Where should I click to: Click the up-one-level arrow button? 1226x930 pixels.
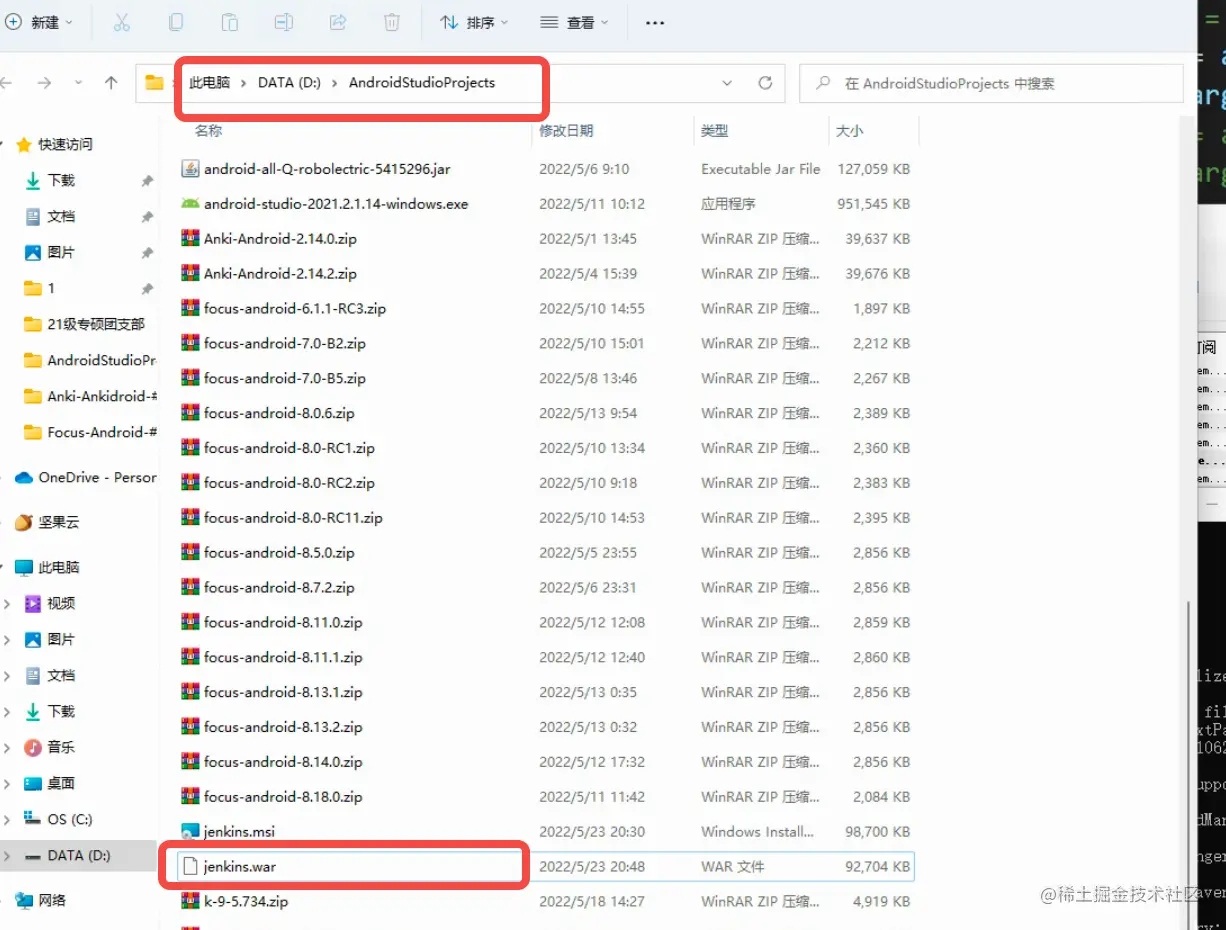(x=111, y=83)
